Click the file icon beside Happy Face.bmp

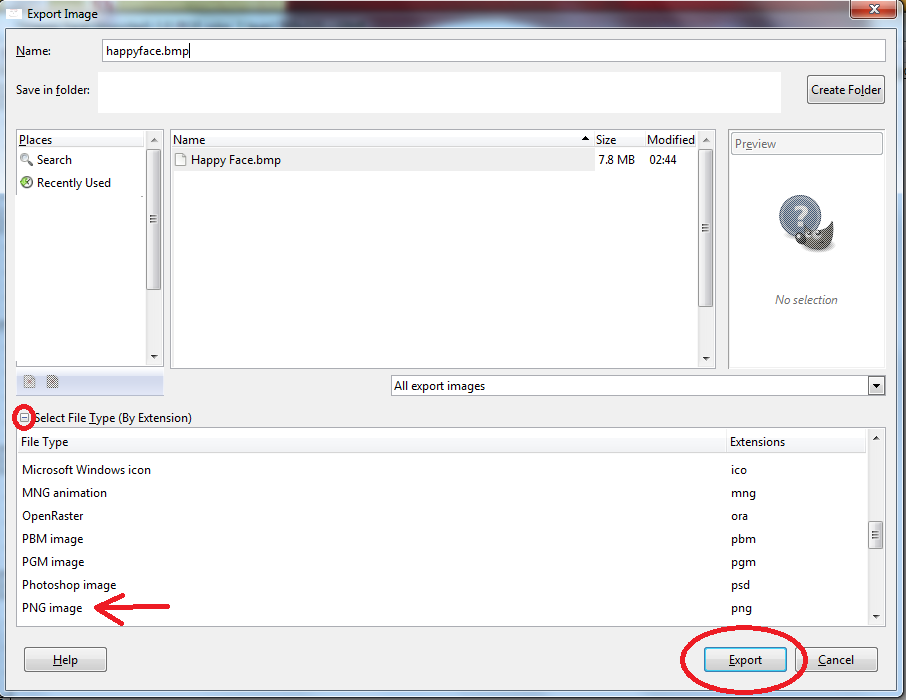coord(181,160)
